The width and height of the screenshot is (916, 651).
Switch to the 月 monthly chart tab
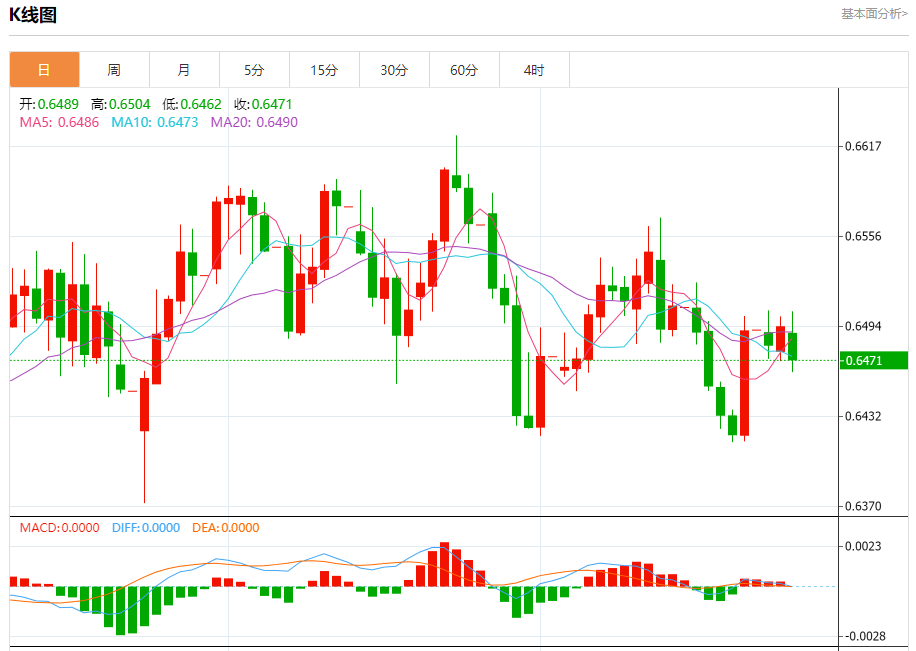185,70
